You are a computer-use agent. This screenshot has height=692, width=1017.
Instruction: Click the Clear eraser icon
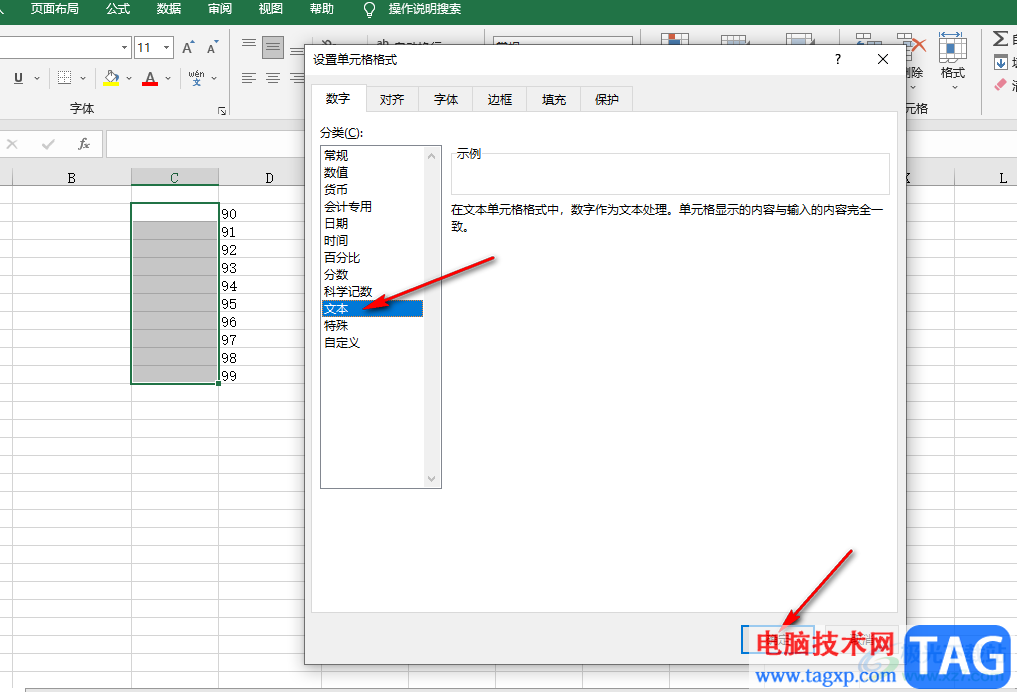point(1001,85)
